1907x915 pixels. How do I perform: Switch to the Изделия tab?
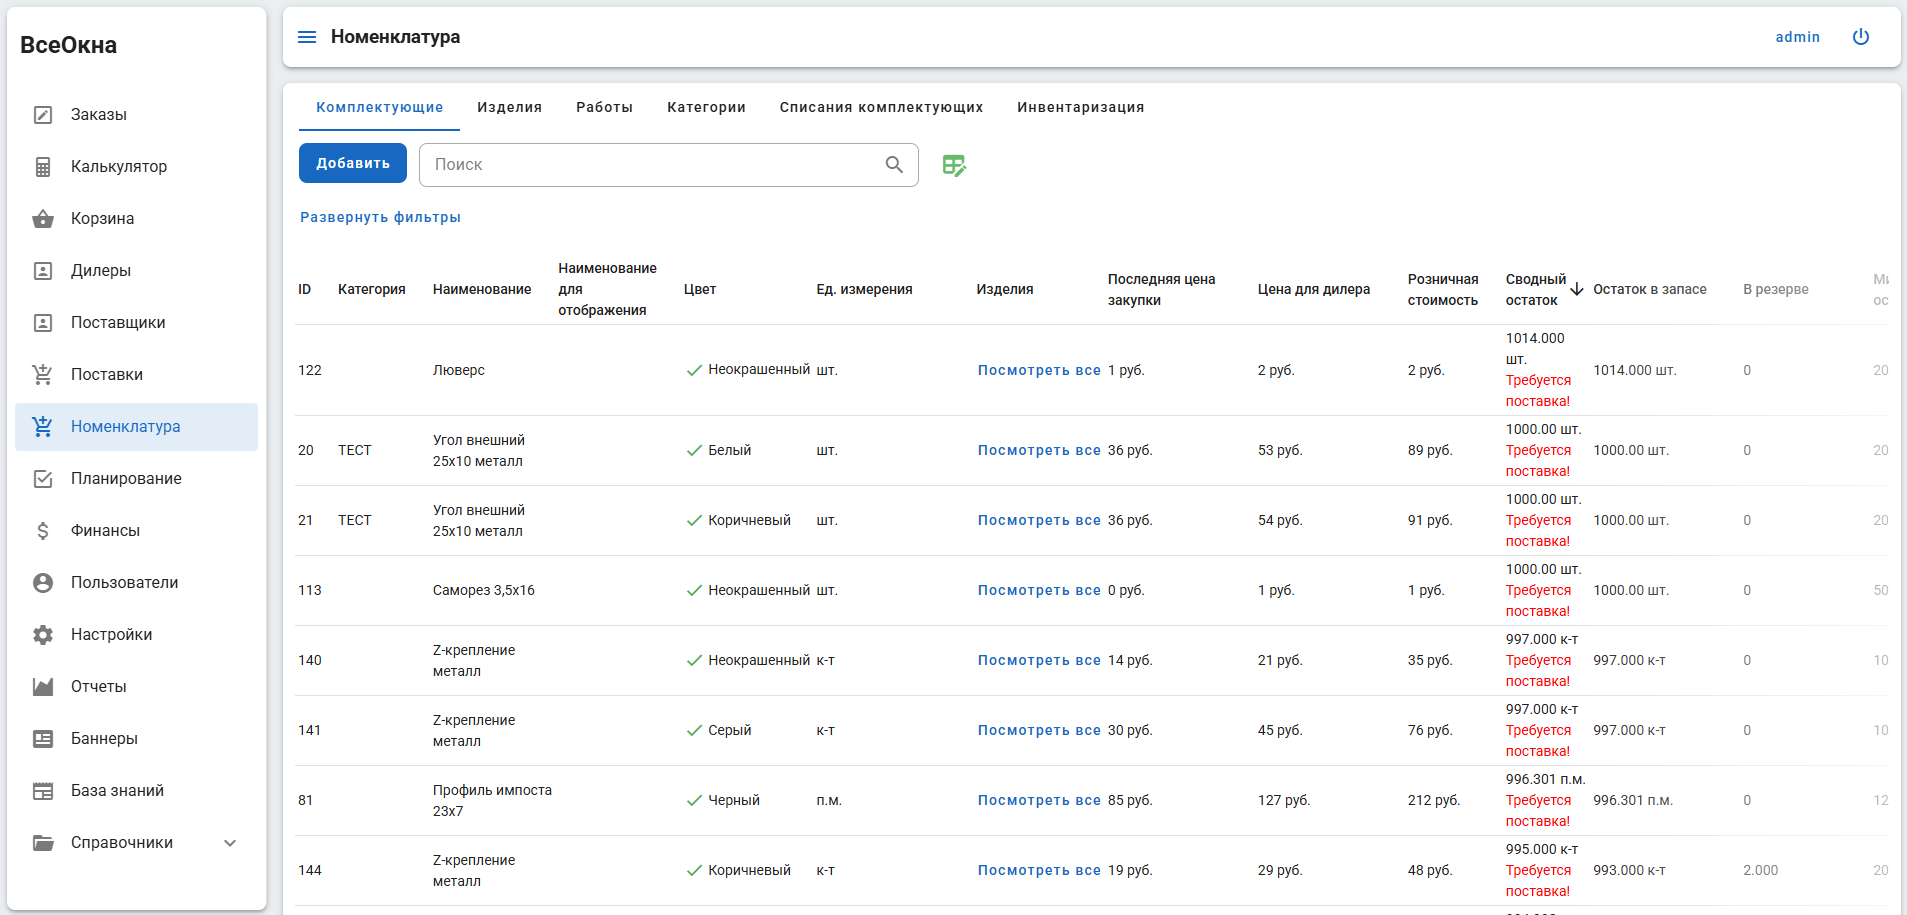point(509,107)
